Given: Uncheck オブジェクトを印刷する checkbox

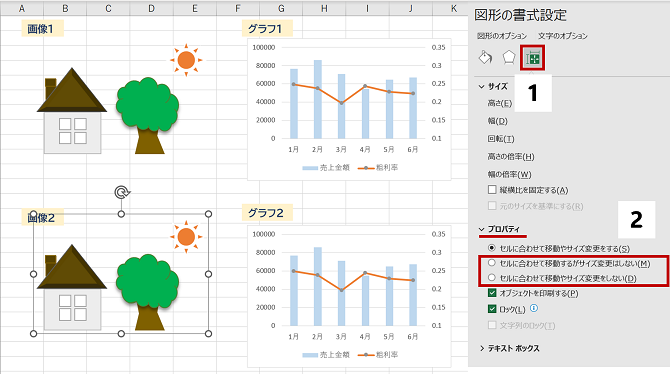Looking at the screenshot, I should [492, 293].
